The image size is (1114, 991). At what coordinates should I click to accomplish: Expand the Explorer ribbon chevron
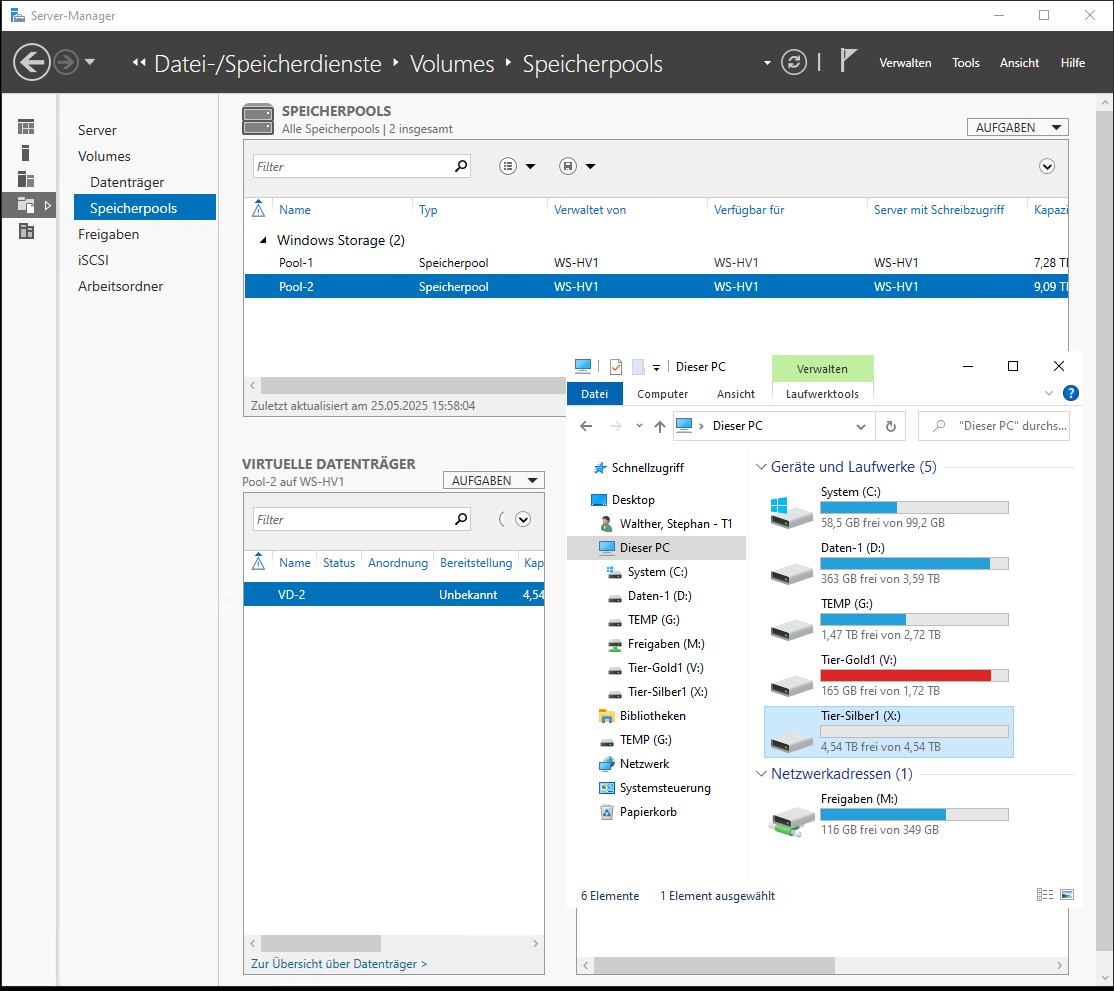pyautogui.click(x=1049, y=394)
